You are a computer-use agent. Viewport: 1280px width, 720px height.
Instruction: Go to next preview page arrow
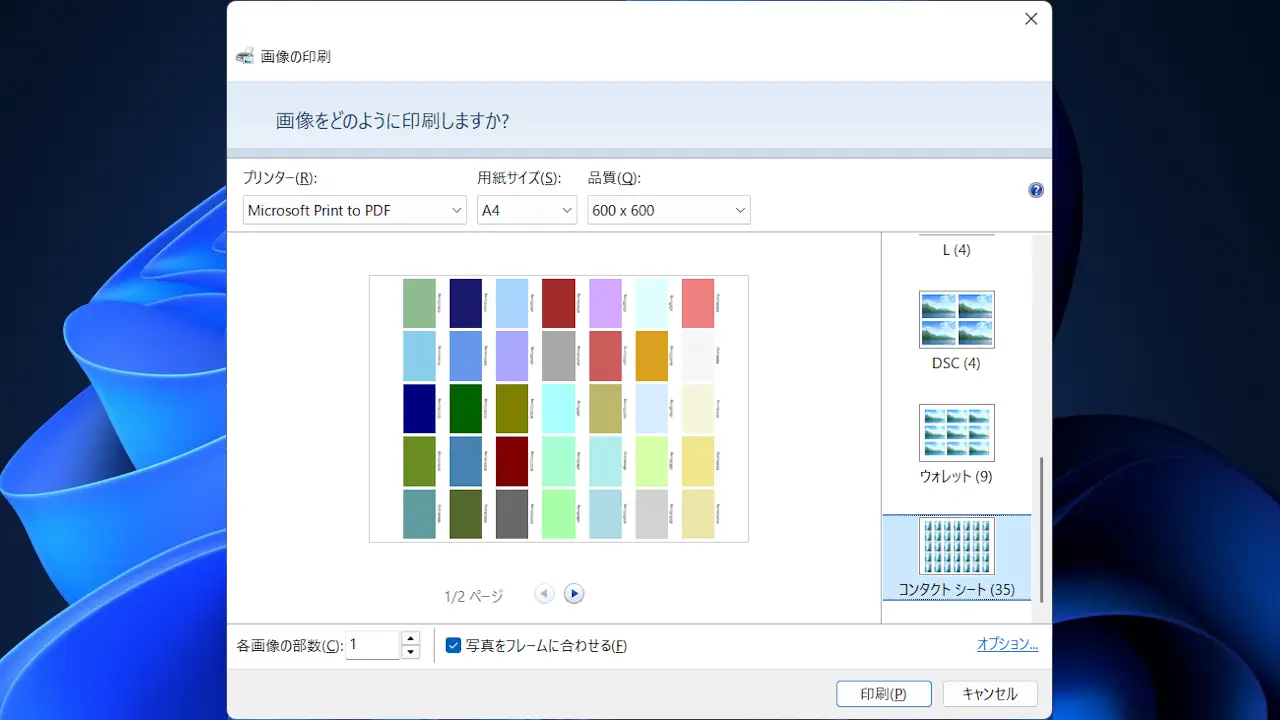click(x=573, y=594)
